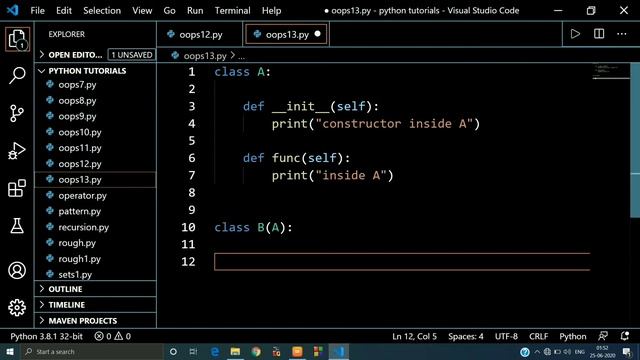This screenshot has height=360, width=640.
Task: Change indentation via Spaces: 4
Action: pos(466,336)
